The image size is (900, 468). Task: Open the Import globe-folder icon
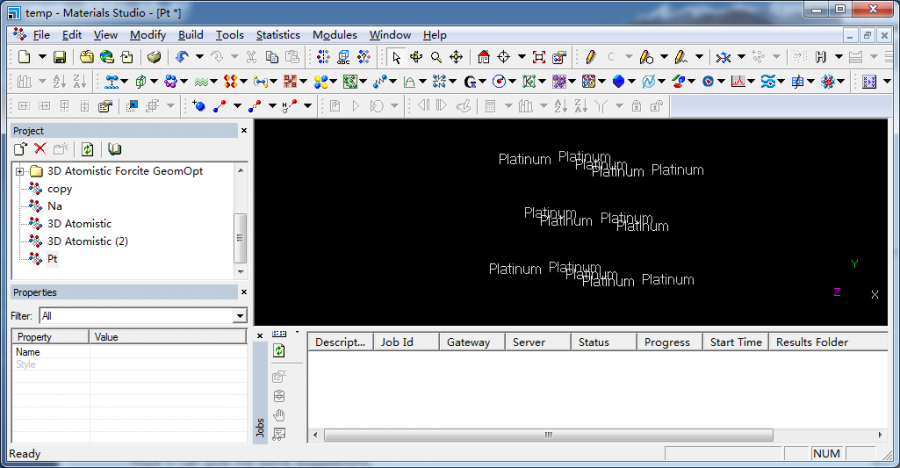107,57
